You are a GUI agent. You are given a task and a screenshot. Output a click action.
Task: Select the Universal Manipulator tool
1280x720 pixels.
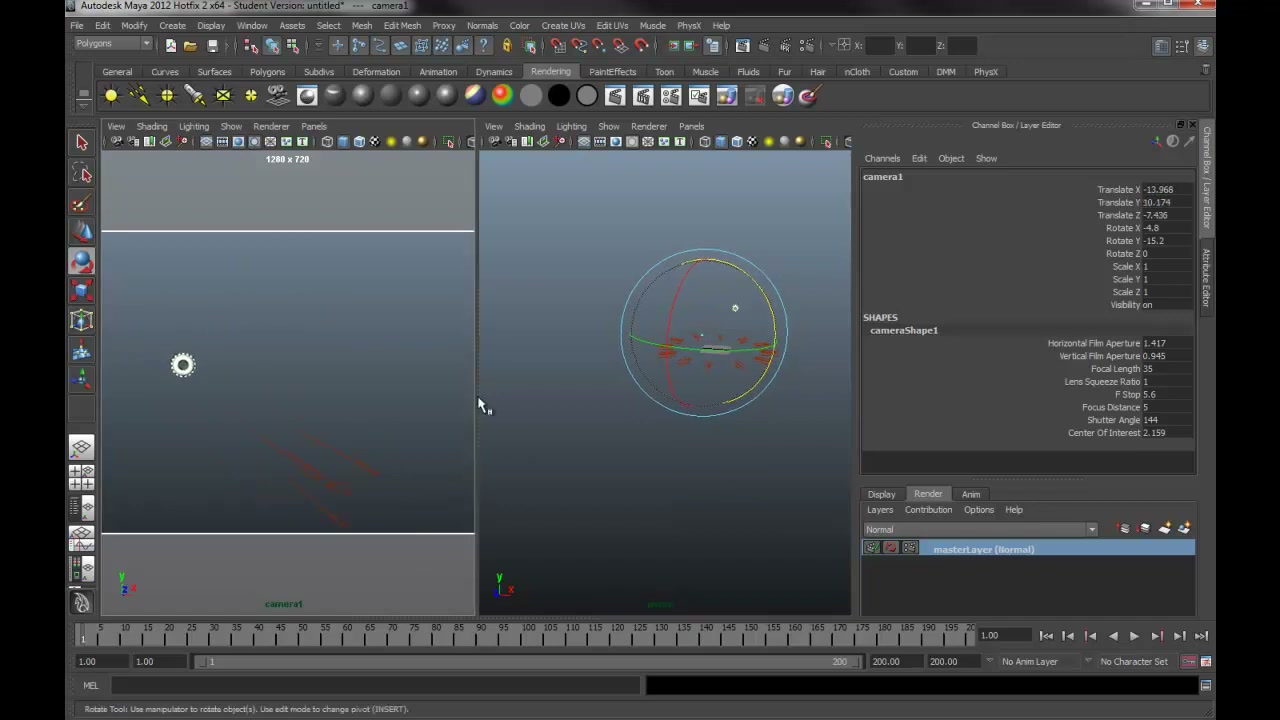82,320
